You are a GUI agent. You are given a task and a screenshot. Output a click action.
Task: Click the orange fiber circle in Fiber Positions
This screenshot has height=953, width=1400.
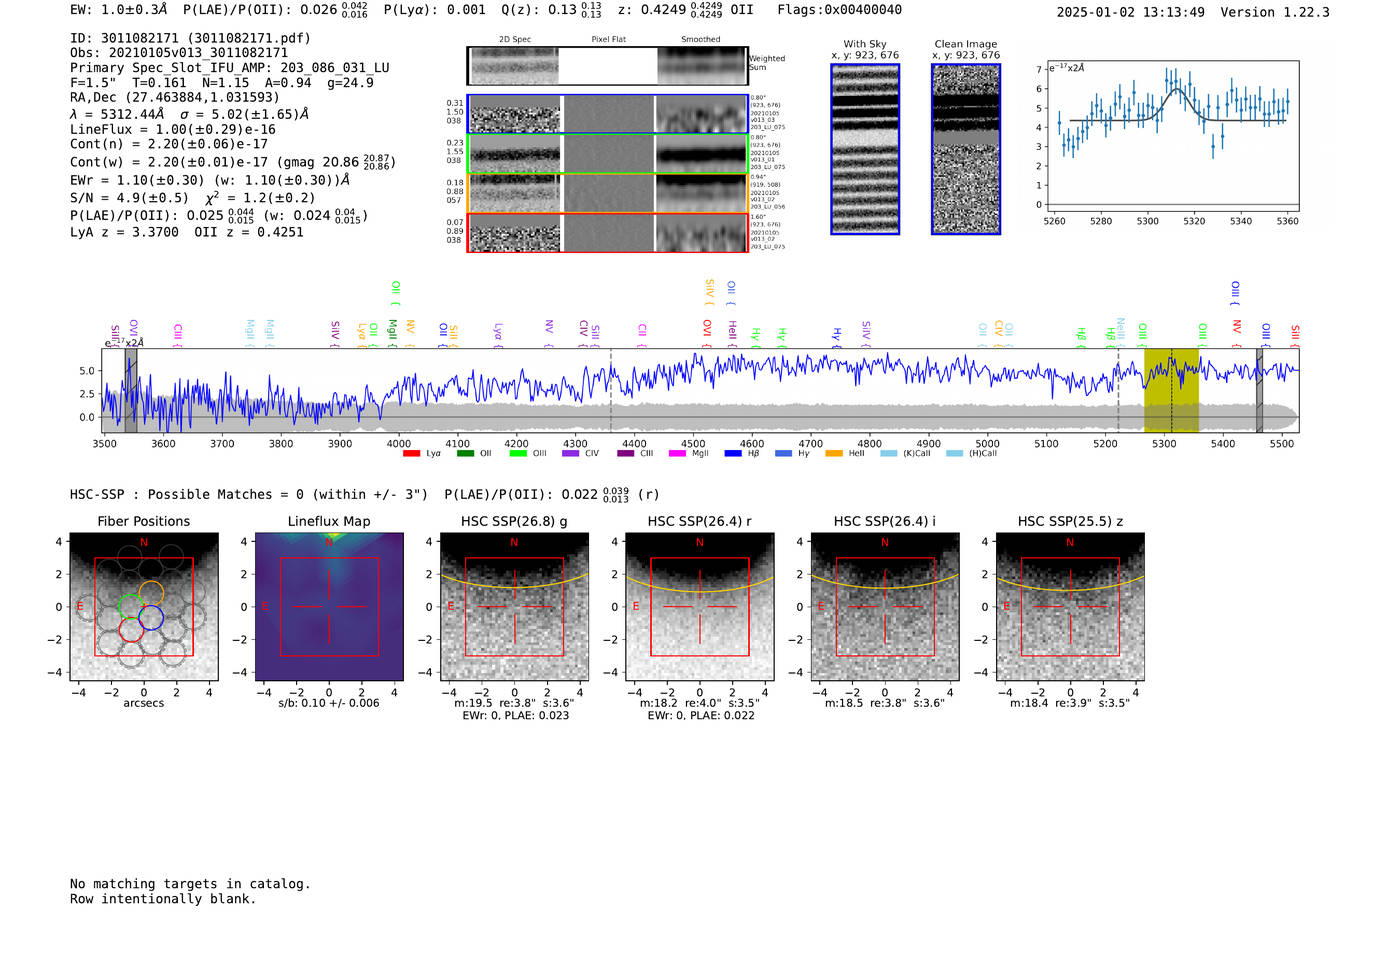[151, 593]
